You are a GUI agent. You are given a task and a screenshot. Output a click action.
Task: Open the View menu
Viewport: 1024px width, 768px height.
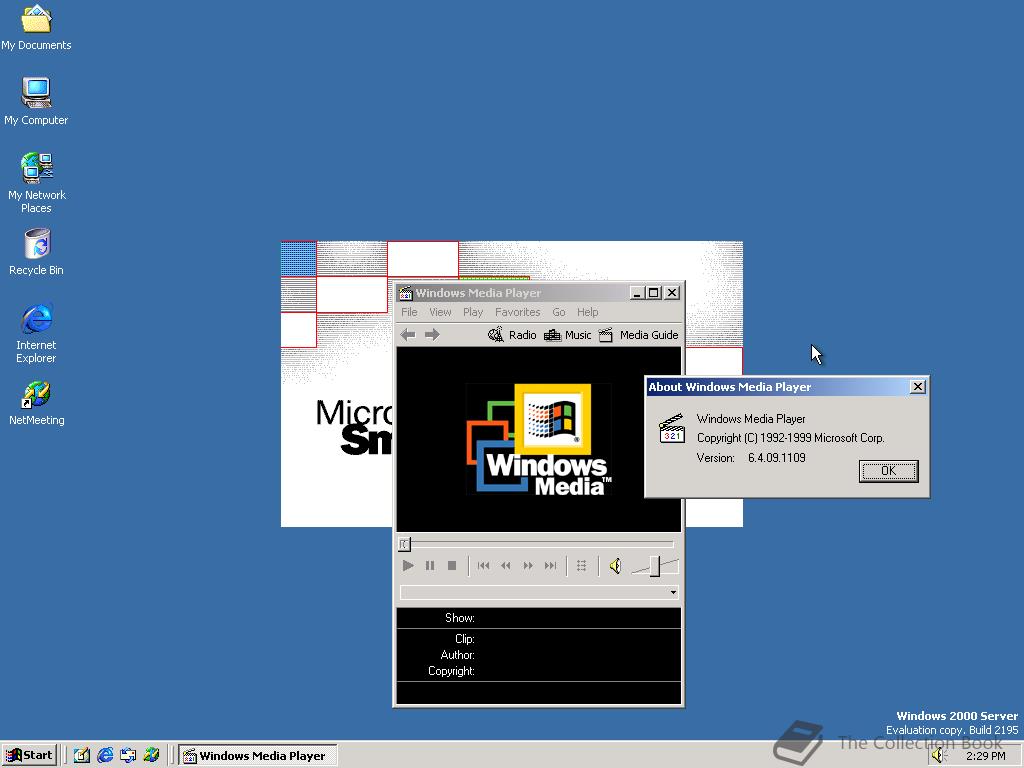[x=440, y=312]
